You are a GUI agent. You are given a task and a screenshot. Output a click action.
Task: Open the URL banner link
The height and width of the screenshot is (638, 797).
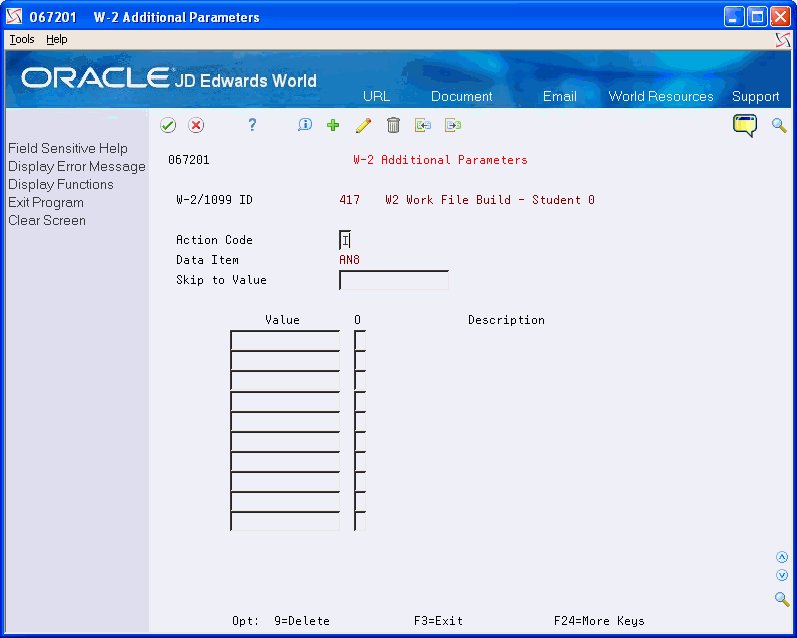(376, 96)
